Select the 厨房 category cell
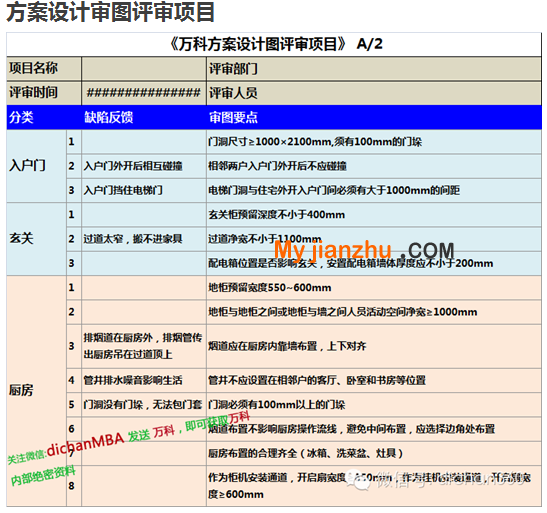Image resolution: width=547 pixels, height=513 pixels. (36, 391)
